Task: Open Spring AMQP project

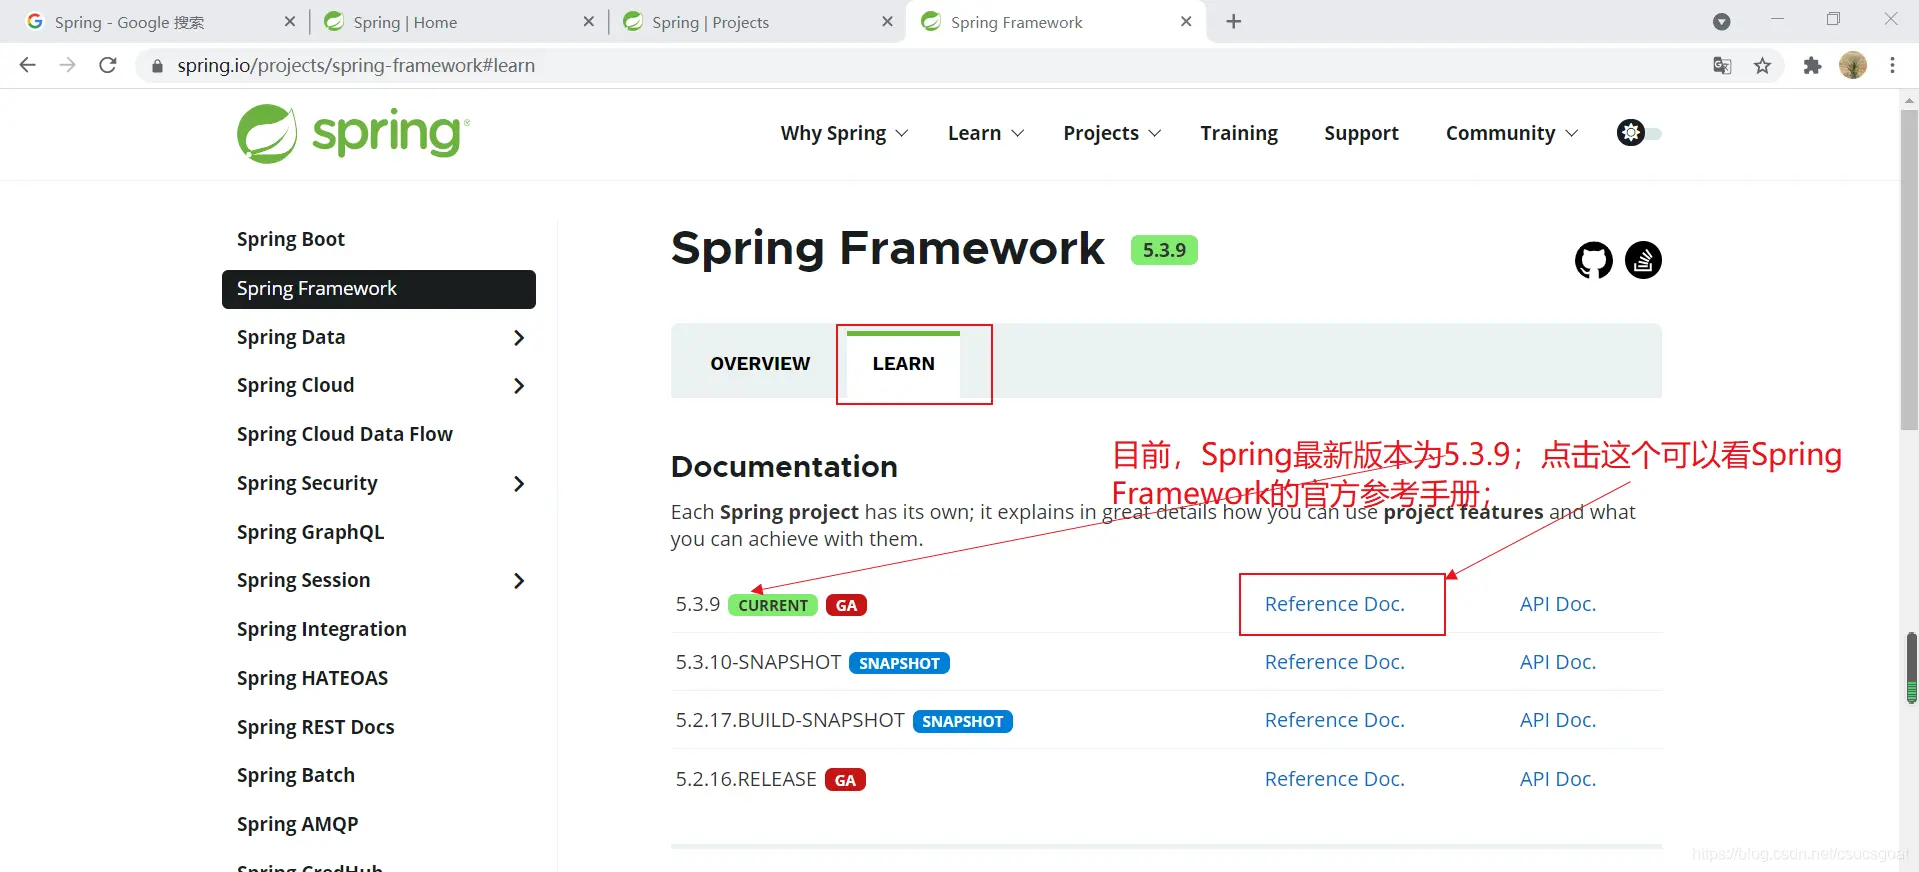Action: coord(298,825)
